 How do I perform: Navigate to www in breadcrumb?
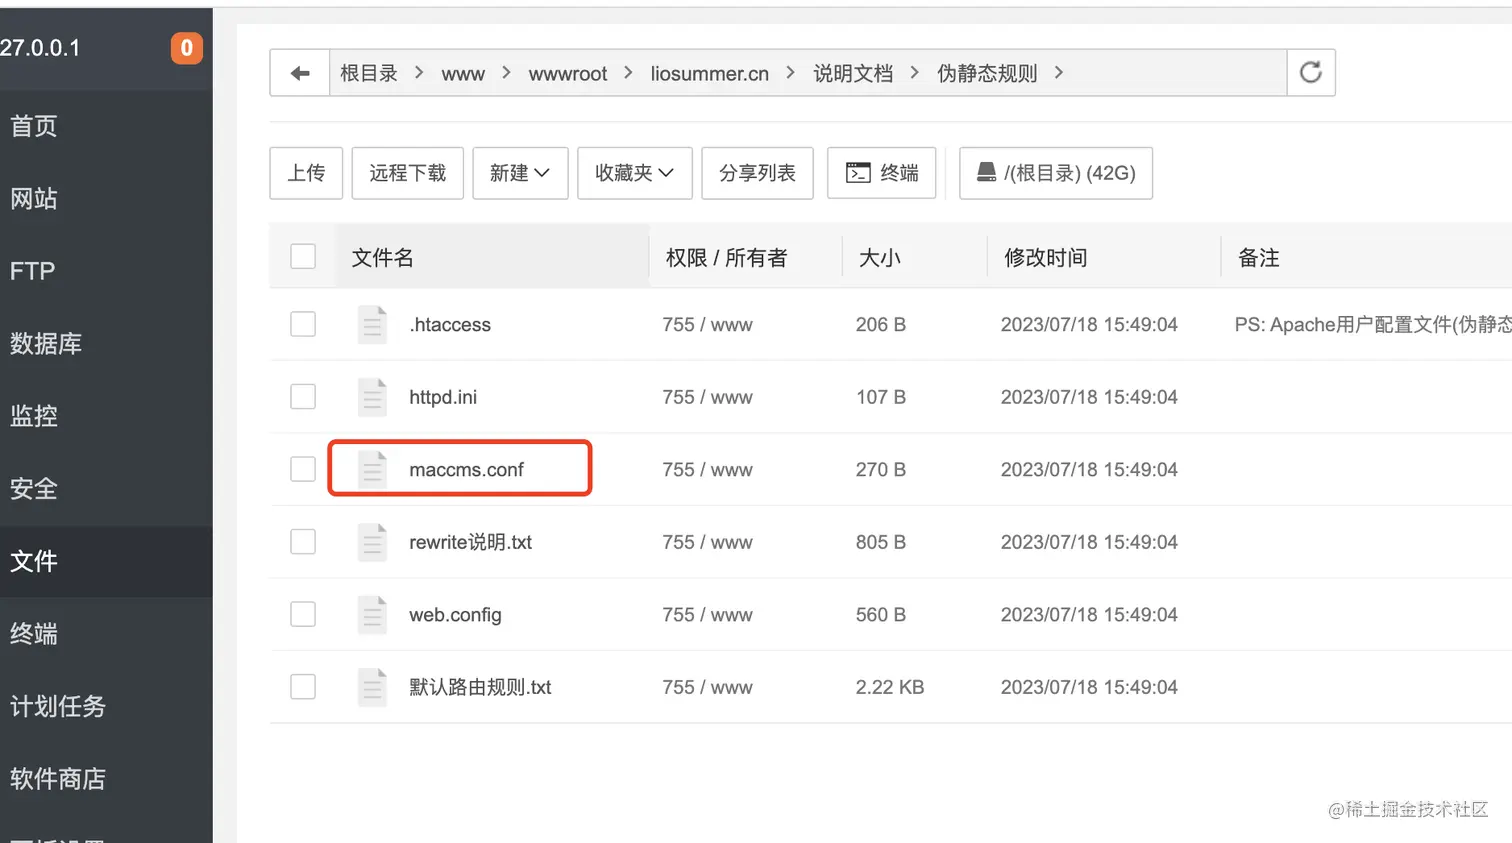pyautogui.click(x=463, y=74)
